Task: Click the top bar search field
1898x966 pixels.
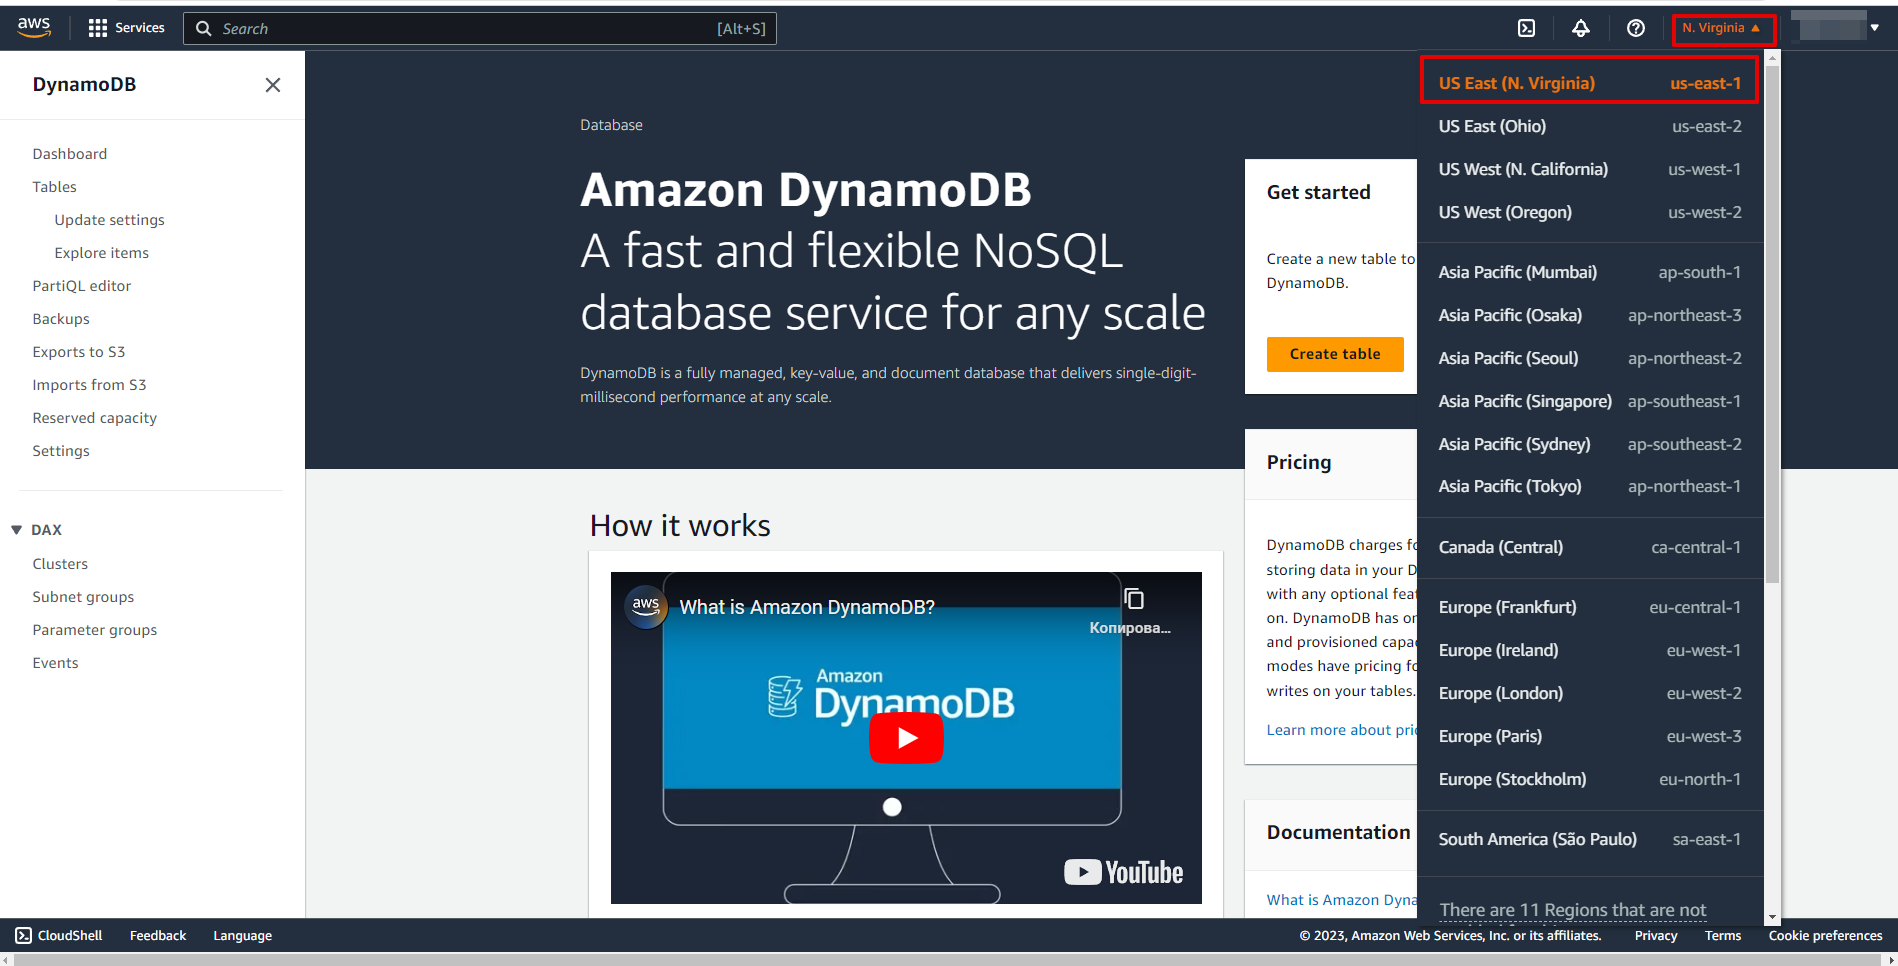Action: (x=480, y=29)
